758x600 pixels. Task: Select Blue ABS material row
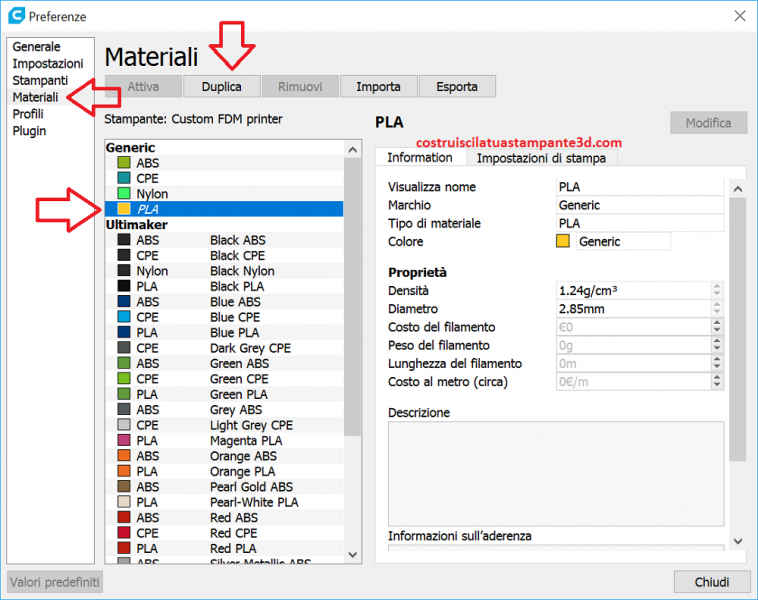[x=224, y=302]
